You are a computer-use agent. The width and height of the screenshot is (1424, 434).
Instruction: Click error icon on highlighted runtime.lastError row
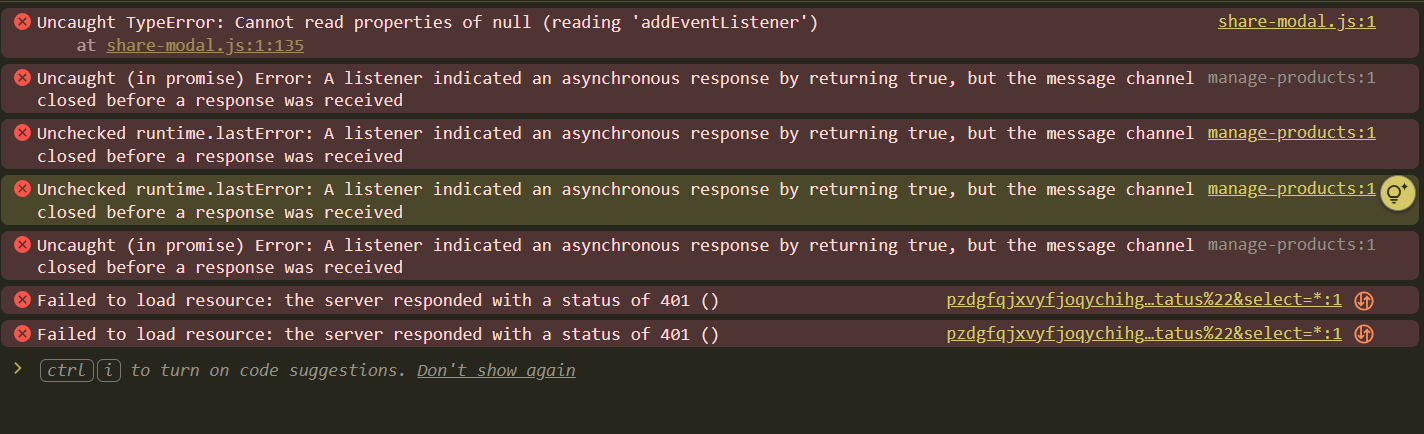(x=23, y=189)
